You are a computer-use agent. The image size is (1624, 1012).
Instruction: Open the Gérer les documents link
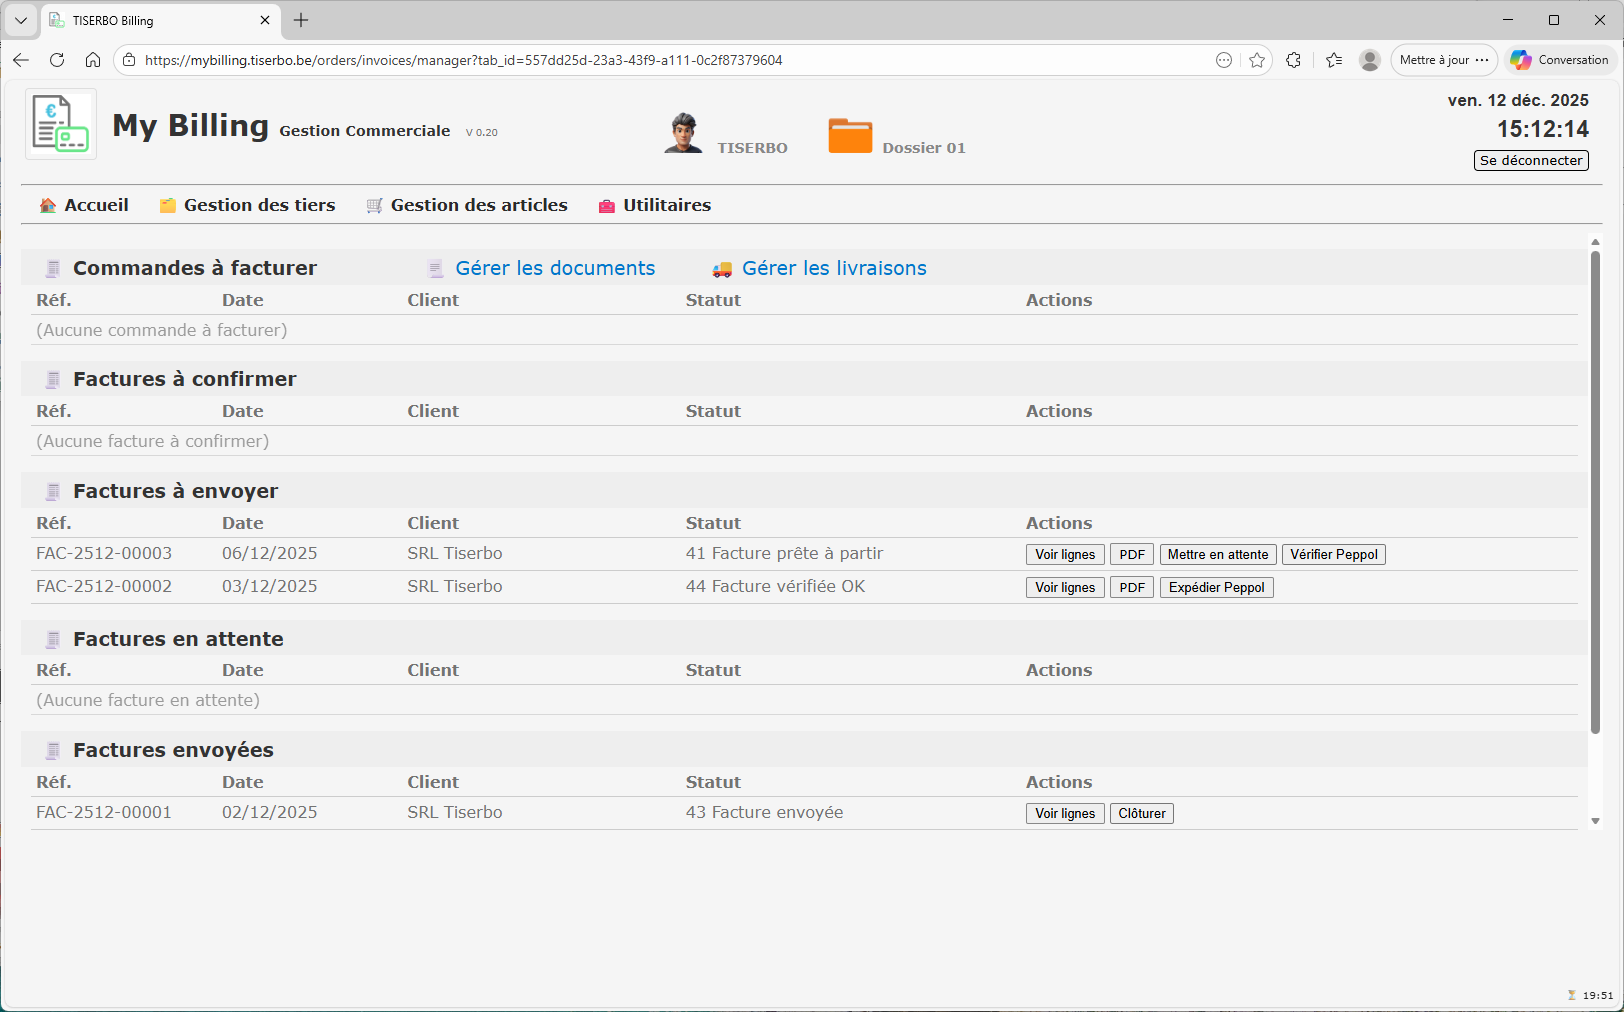point(555,268)
